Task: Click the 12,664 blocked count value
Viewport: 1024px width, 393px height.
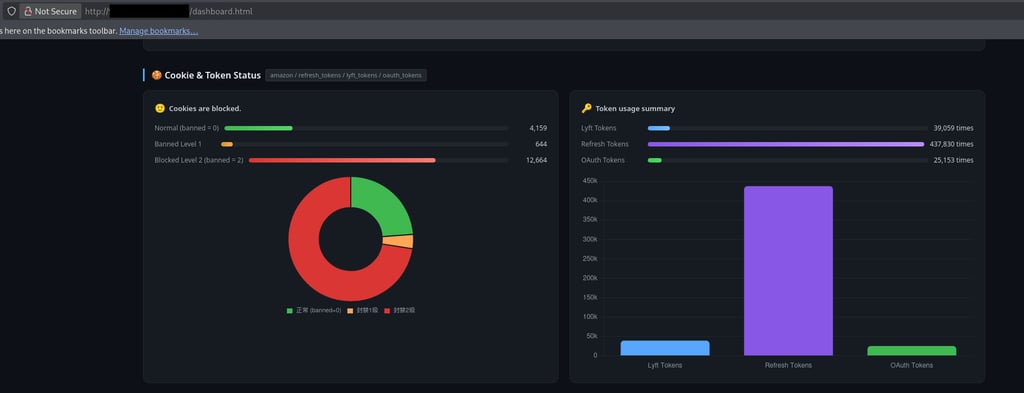Action: click(x=537, y=160)
